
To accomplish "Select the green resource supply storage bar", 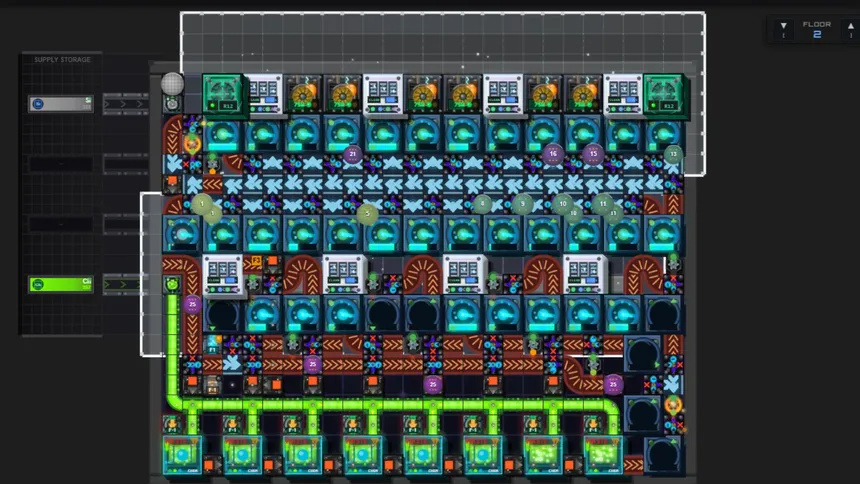I will (61, 284).
